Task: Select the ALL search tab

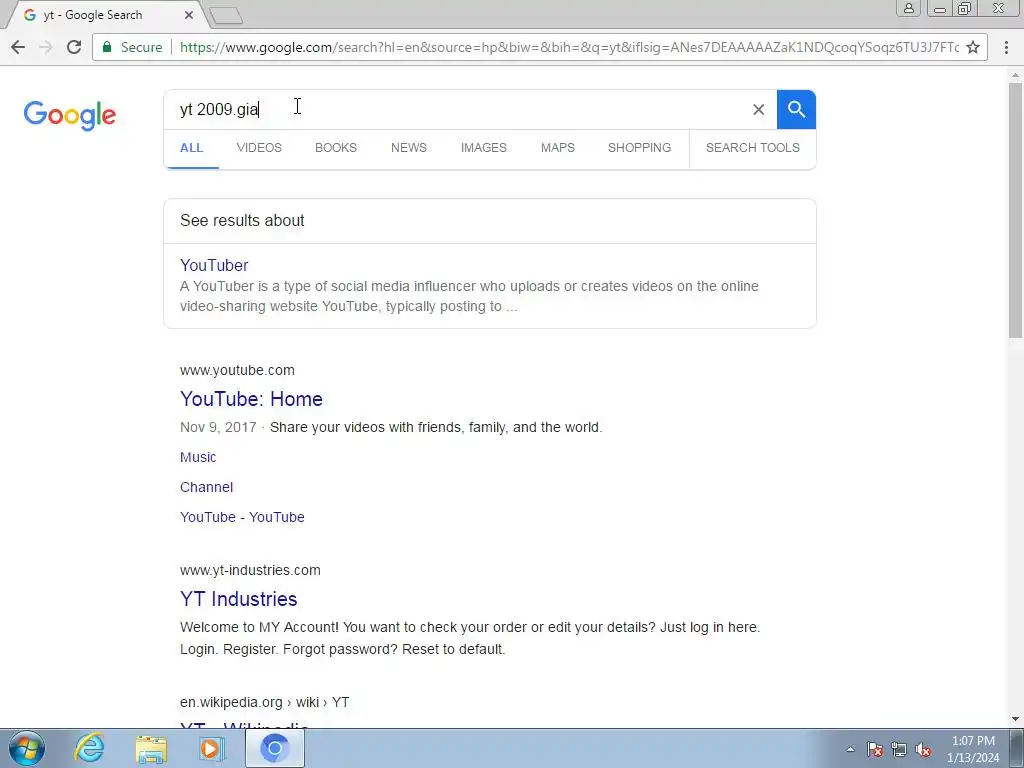Action: [x=191, y=148]
